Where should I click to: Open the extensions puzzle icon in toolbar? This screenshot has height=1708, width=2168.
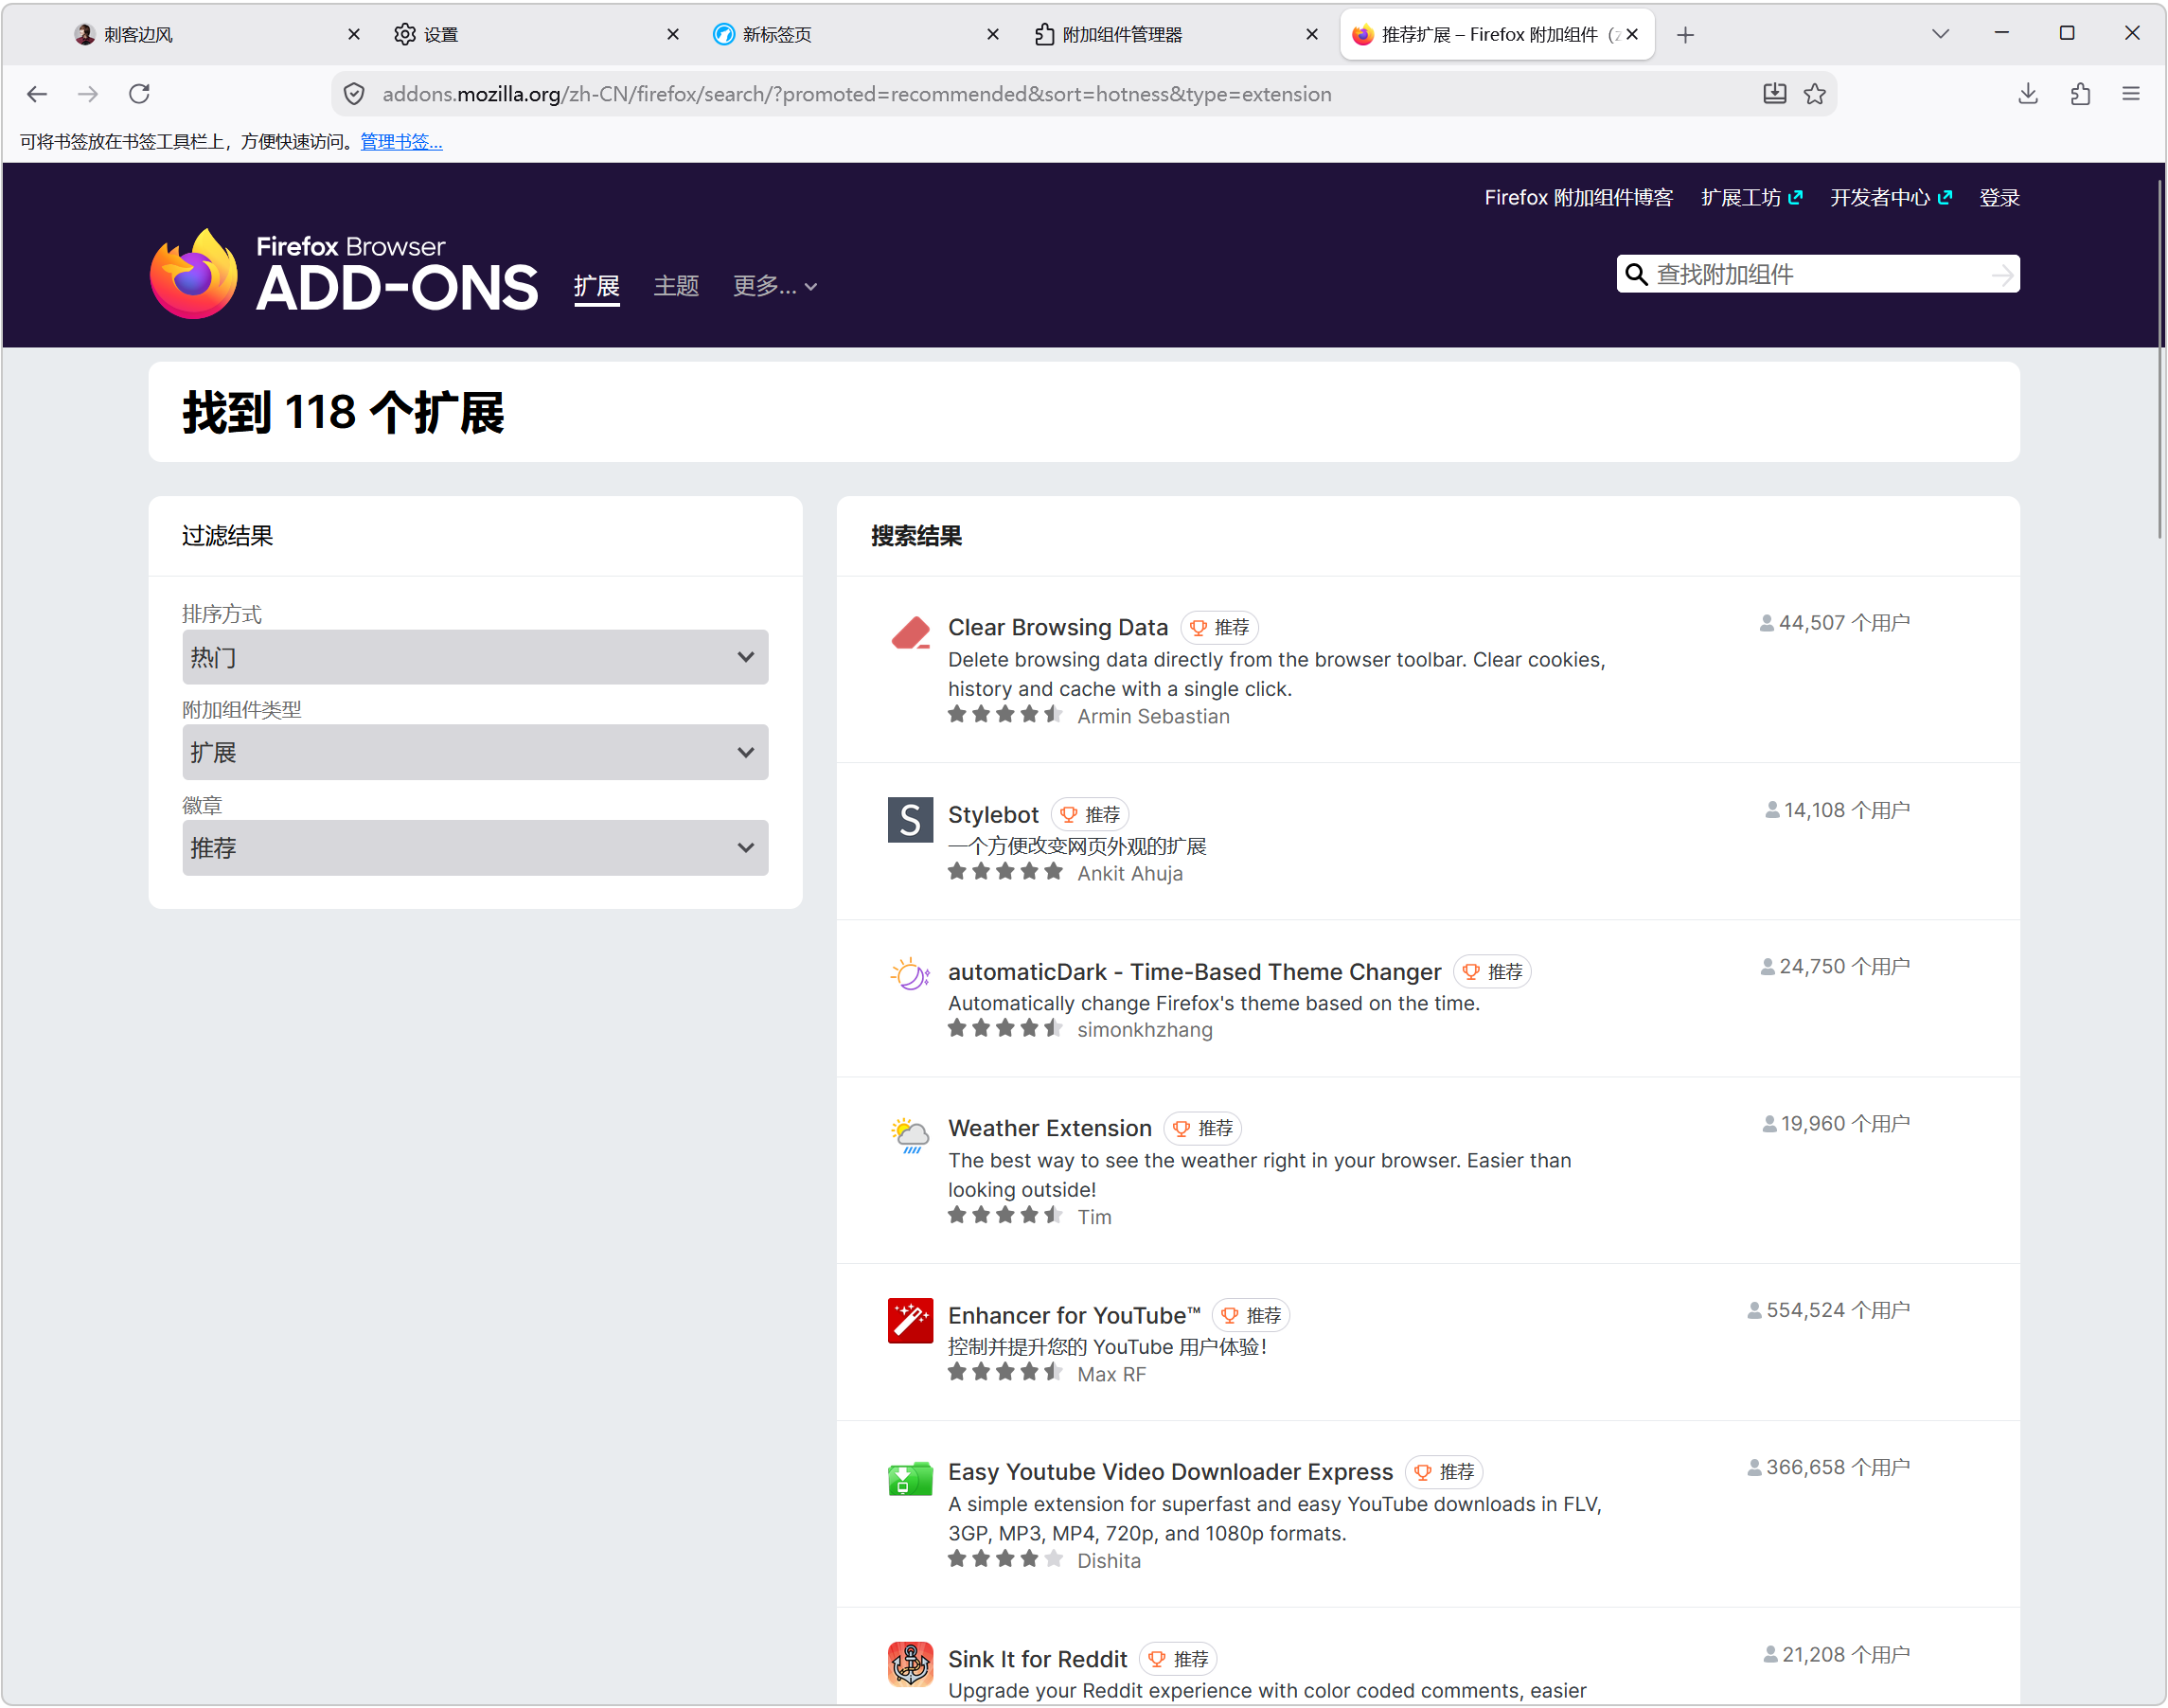pyautogui.click(x=2080, y=94)
